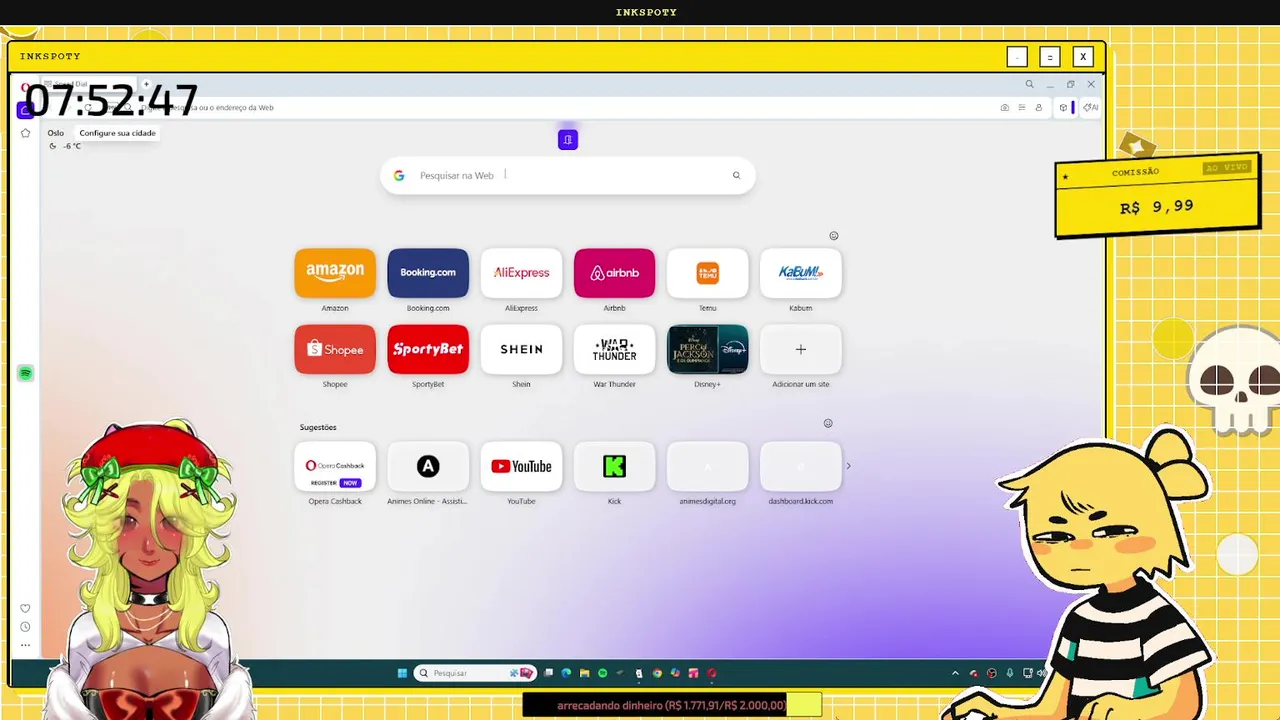This screenshot has width=1280, height=720.
Task: Open the Kick suggestion tile
Action: click(614, 466)
